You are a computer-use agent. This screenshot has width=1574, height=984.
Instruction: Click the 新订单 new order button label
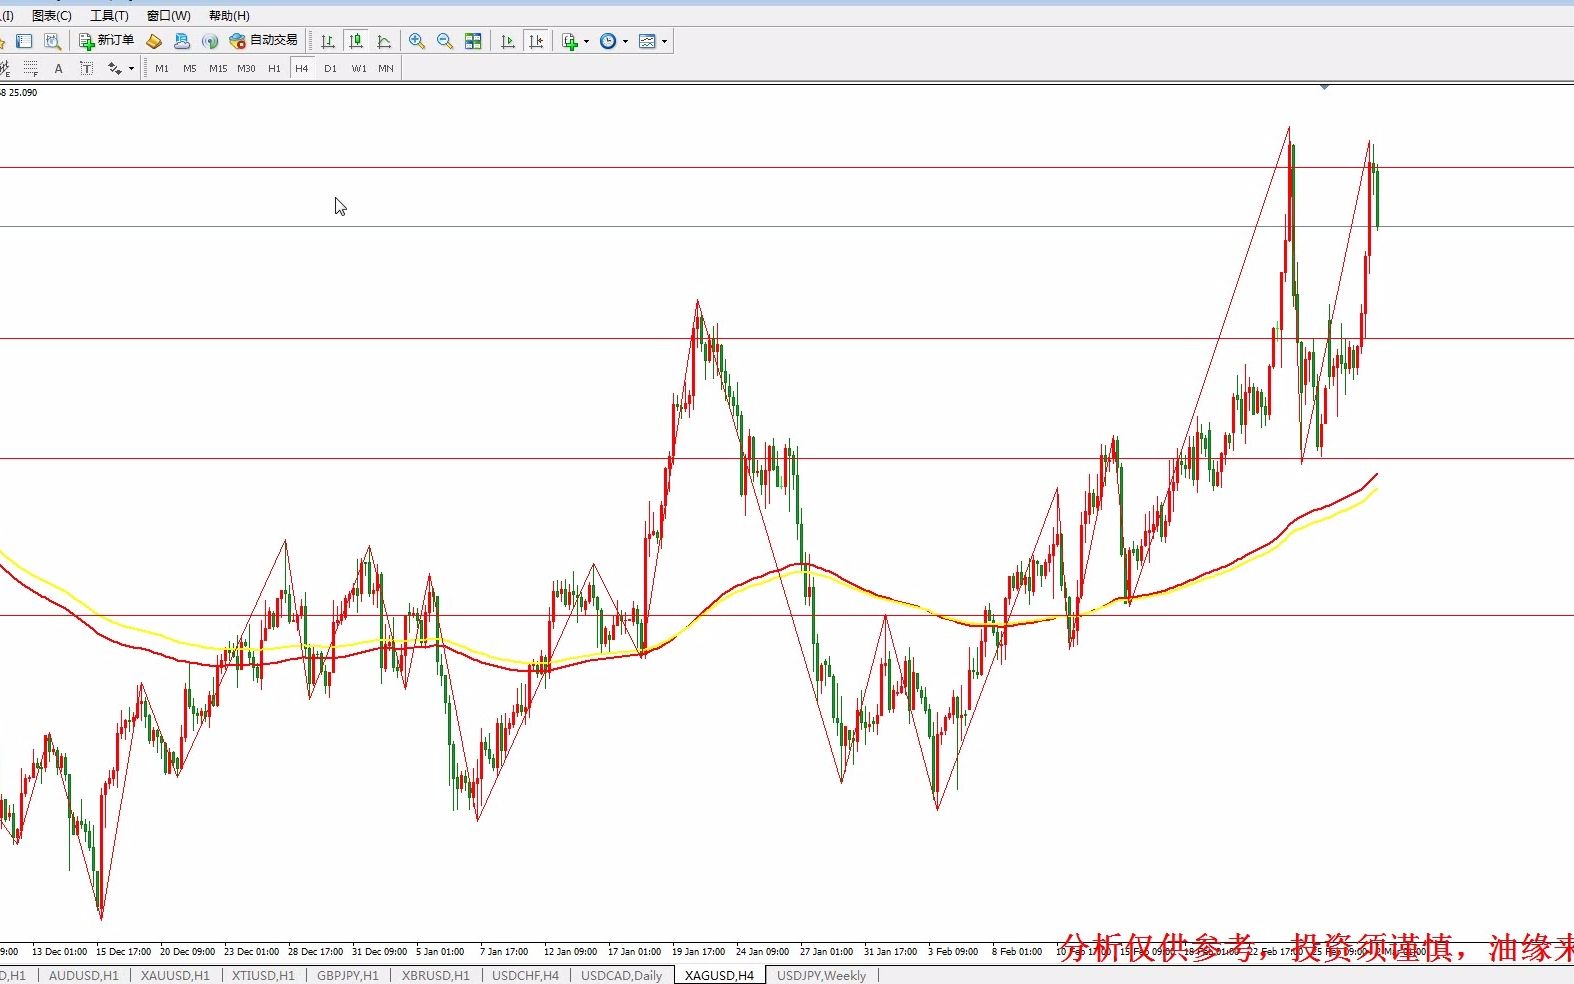click(x=115, y=40)
